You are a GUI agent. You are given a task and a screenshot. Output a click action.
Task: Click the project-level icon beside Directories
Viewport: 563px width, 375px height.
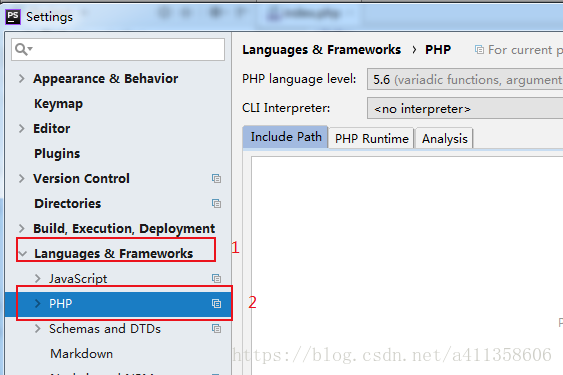click(216, 204)
